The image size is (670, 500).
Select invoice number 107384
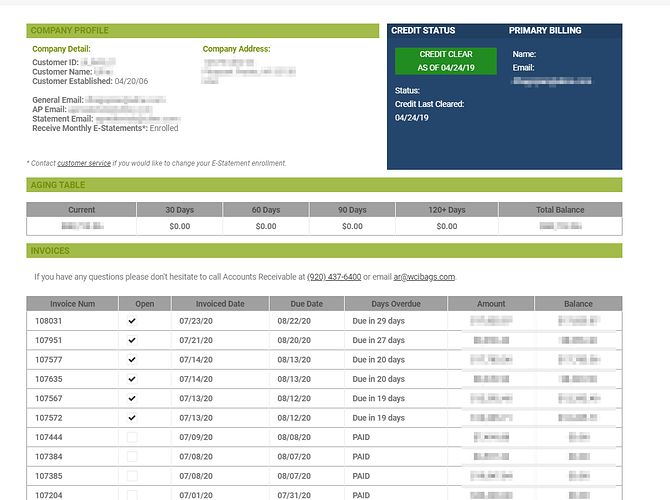coord(48,456)
